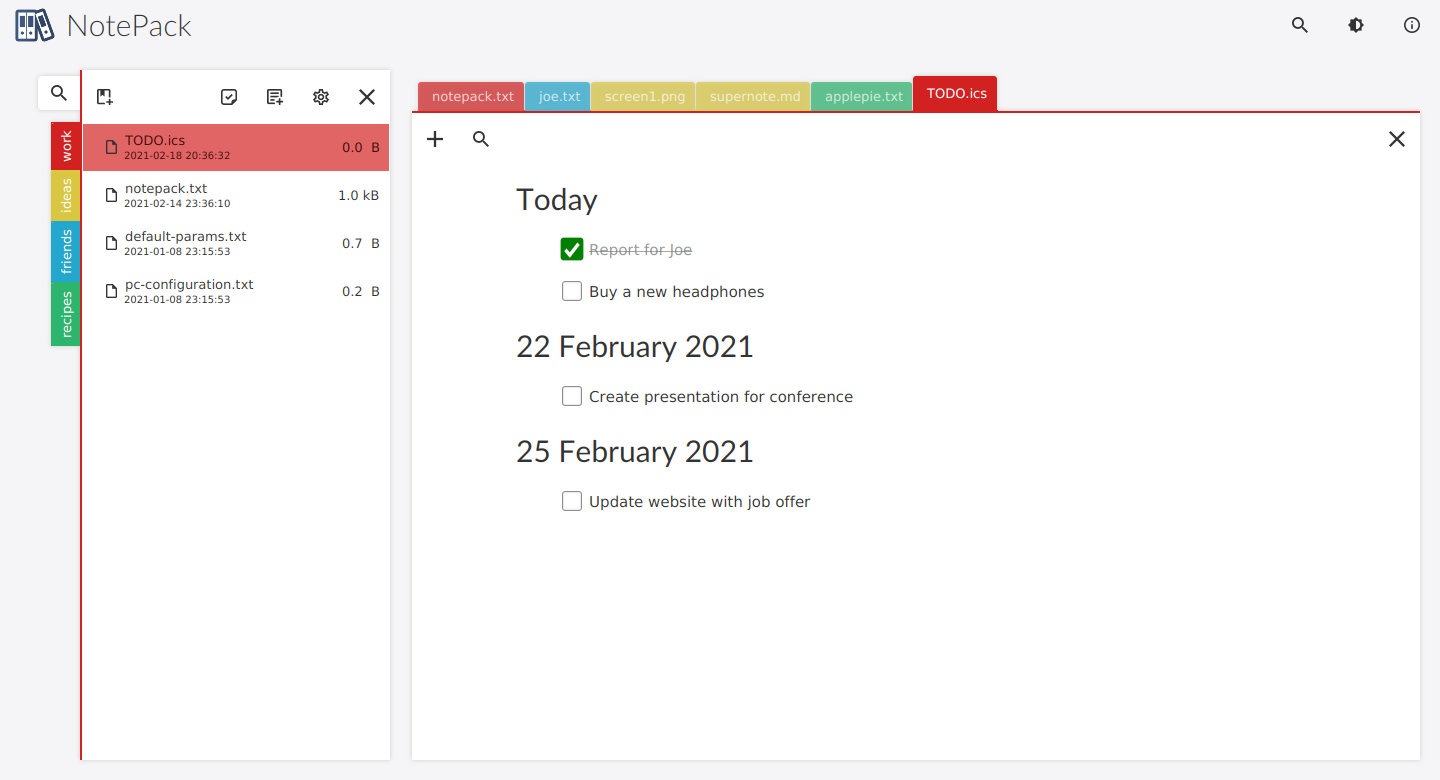Open global search in top-right header
This screenshot has height=780, width=1440.
(x=1300, y=26)
